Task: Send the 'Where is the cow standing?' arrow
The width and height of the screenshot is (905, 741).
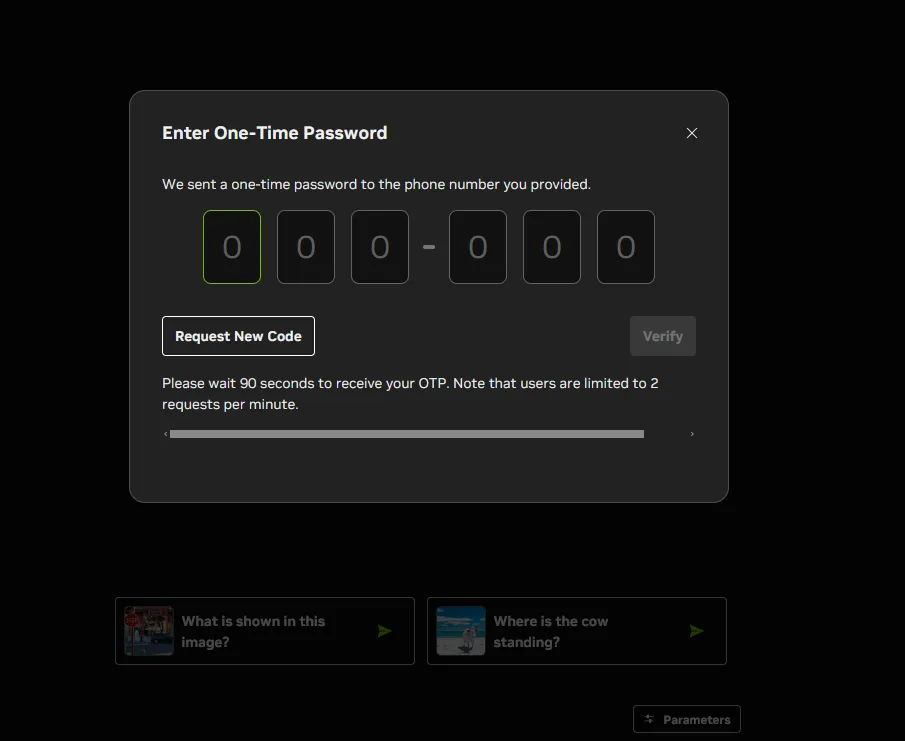Action: pyautogui.click(x=697, y=631)
